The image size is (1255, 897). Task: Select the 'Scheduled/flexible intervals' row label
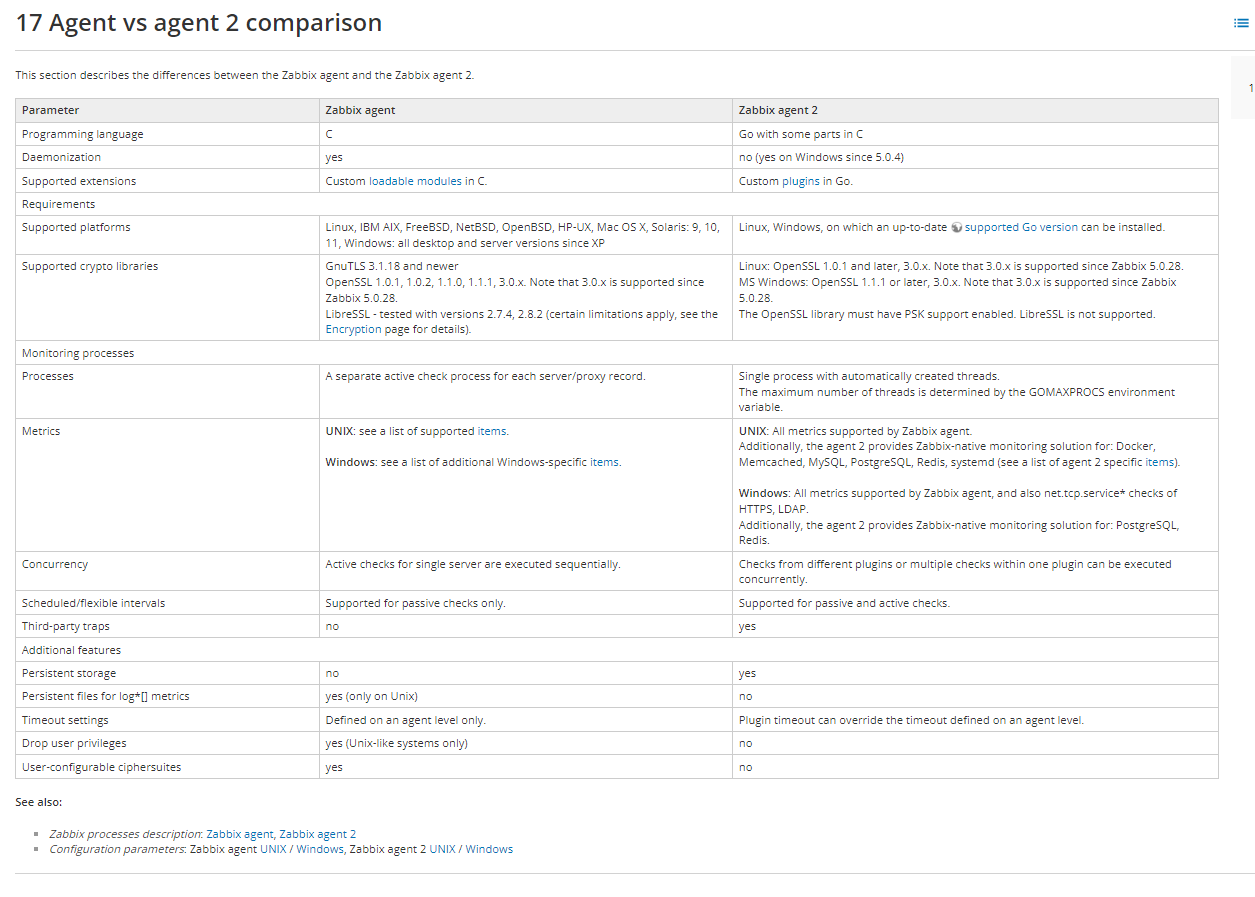pyautogui.click(x=94, y=603)
